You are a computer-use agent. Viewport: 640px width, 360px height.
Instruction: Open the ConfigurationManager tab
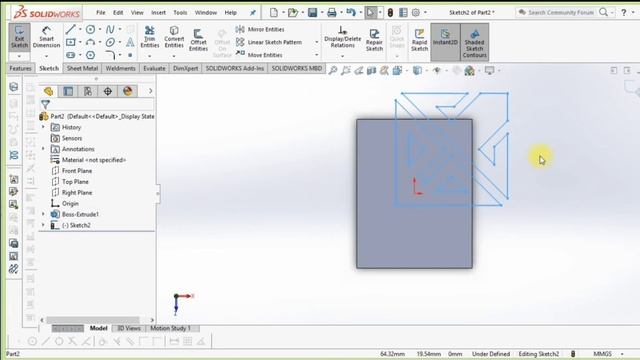pyautogui.click(x=88, y=91)
